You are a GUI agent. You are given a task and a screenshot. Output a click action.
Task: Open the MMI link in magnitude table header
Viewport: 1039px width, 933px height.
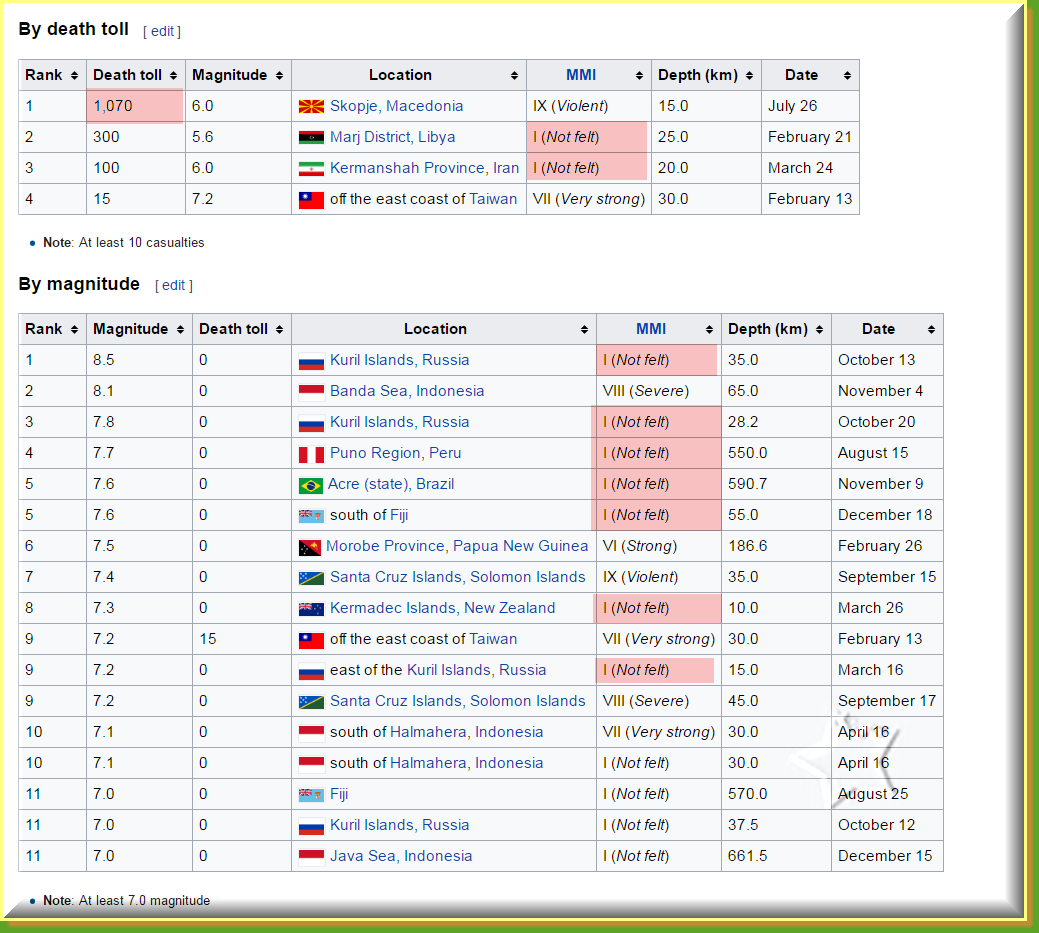pos(651,329)
